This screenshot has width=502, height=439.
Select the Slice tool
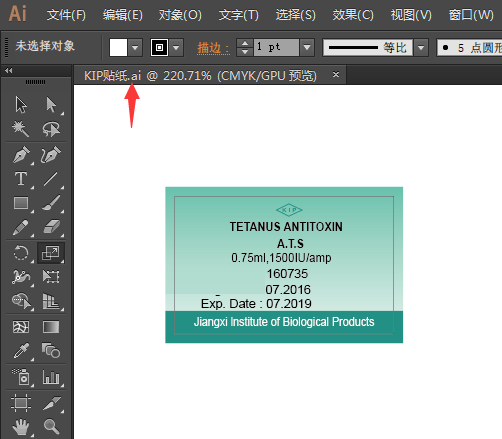tap(51, 403)
